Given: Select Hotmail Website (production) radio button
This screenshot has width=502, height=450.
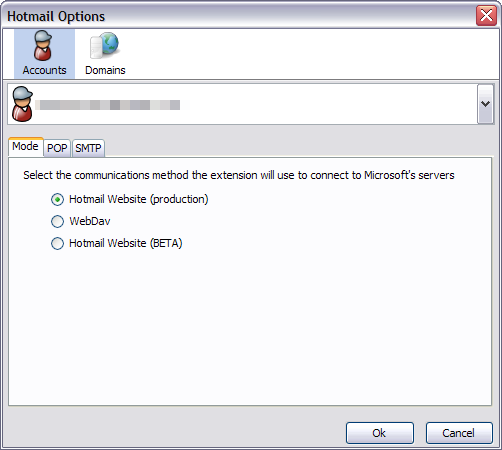Looking at the screenshot, I should [57, 199].
